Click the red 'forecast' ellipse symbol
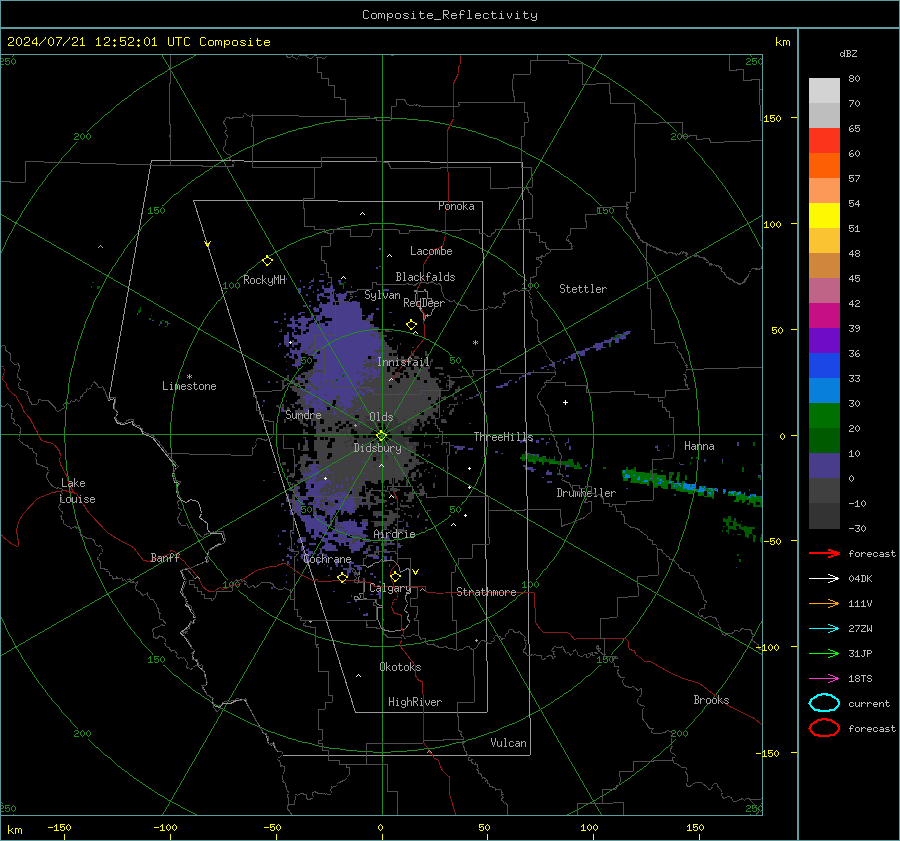Image resolution: width=900 pixels, height=841 pixels. click(x=824, y=728)
